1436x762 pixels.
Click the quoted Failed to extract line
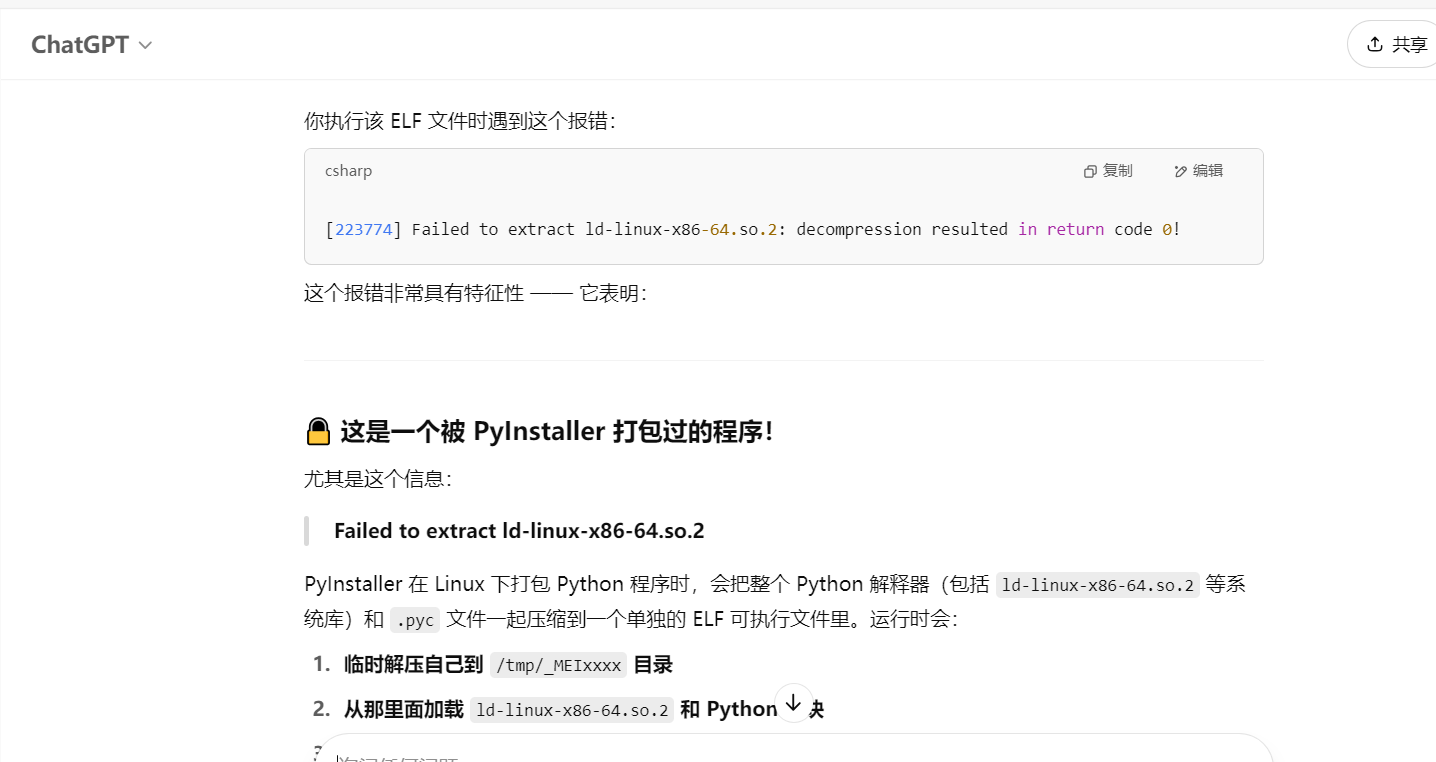(519, 531)
